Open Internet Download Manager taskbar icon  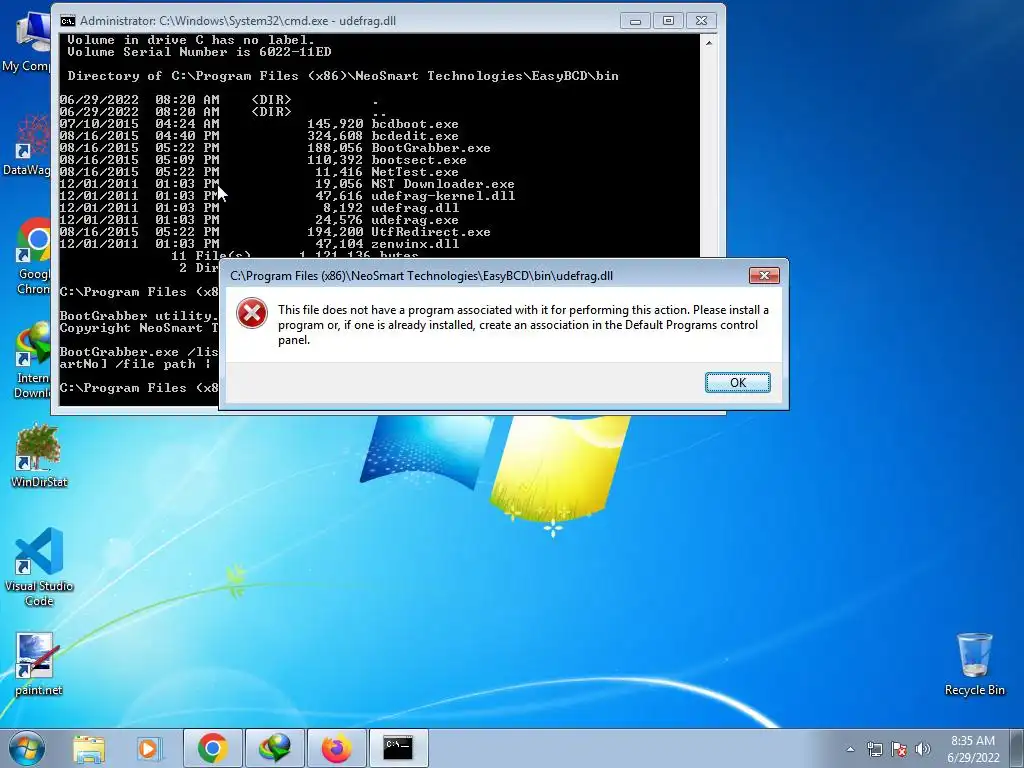point(274,748)
